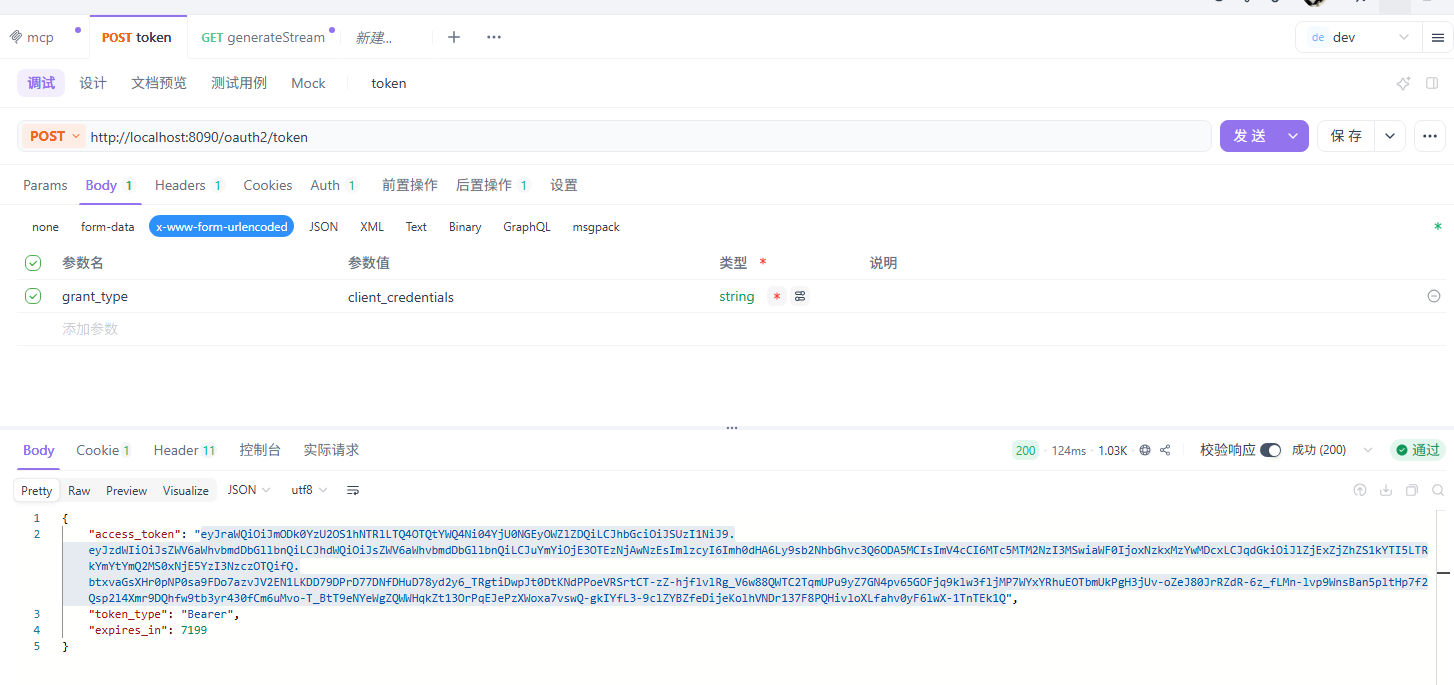
Task: Open the POST method dropdown
Action: point(54,136)
